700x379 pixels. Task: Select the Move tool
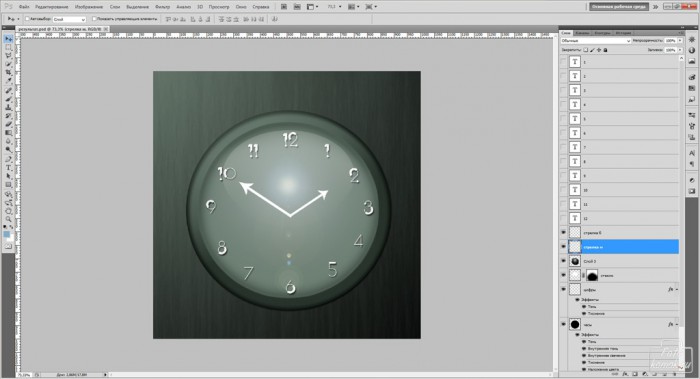pyautogui.click(x=8, y=39)
